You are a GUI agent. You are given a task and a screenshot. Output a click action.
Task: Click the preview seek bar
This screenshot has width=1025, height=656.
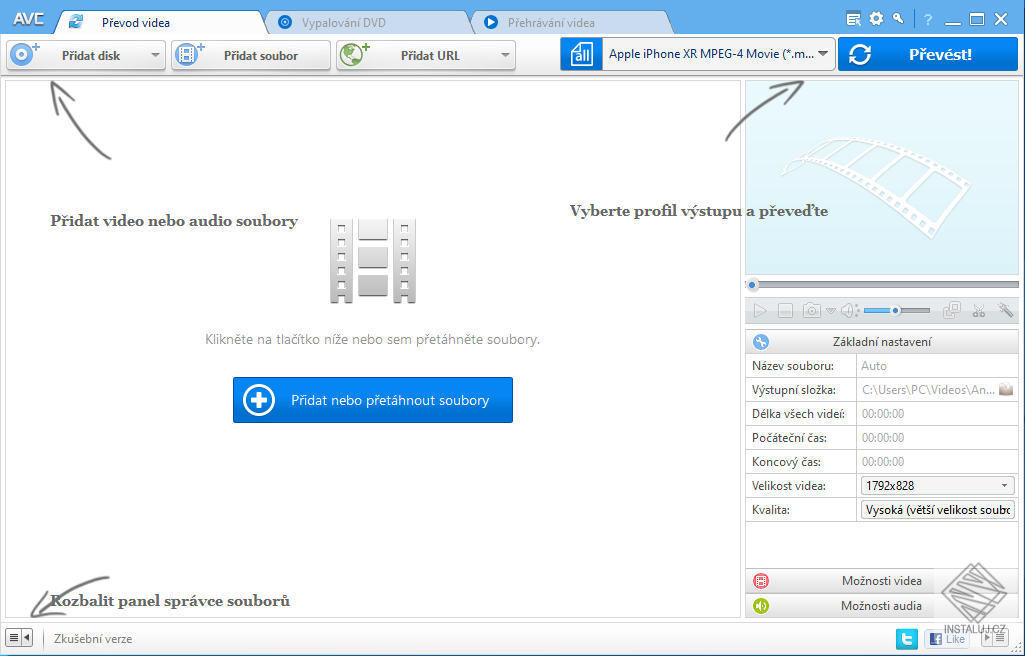[x=882, y=285]
